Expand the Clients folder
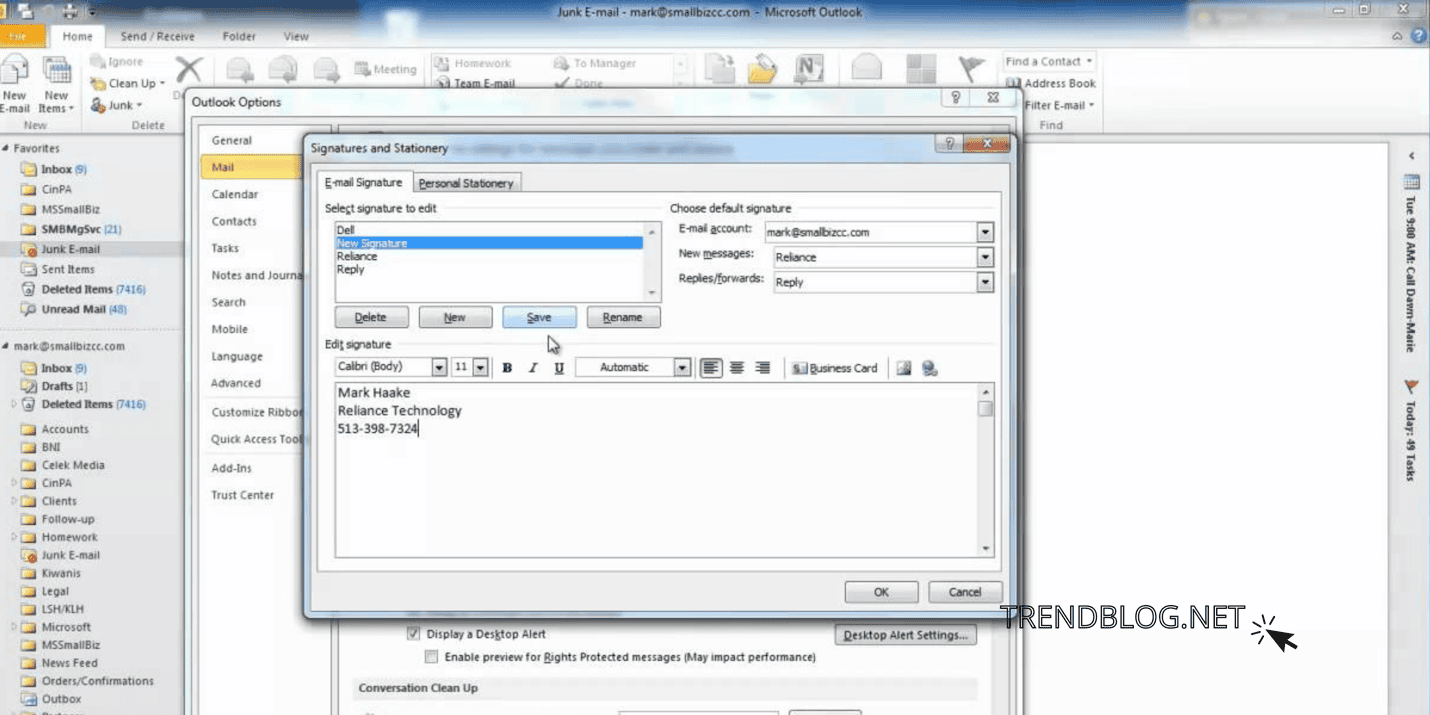This screenshot has height=715, width=1430. coord(14,501)
